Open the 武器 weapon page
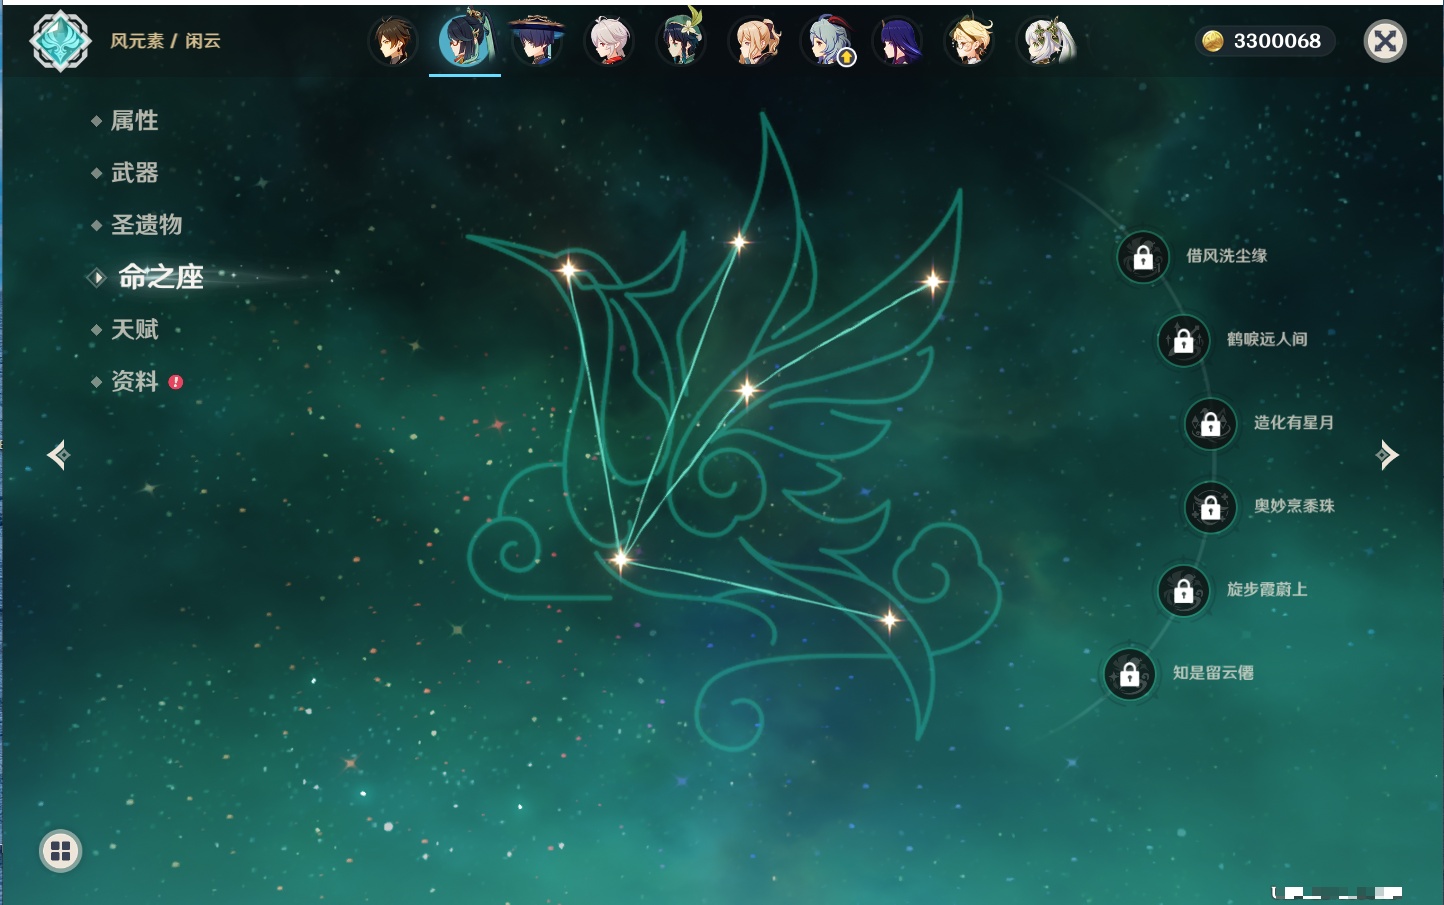Image resolution: width=1444 pixels, height=905 pixels. click(x=134, y=173)
